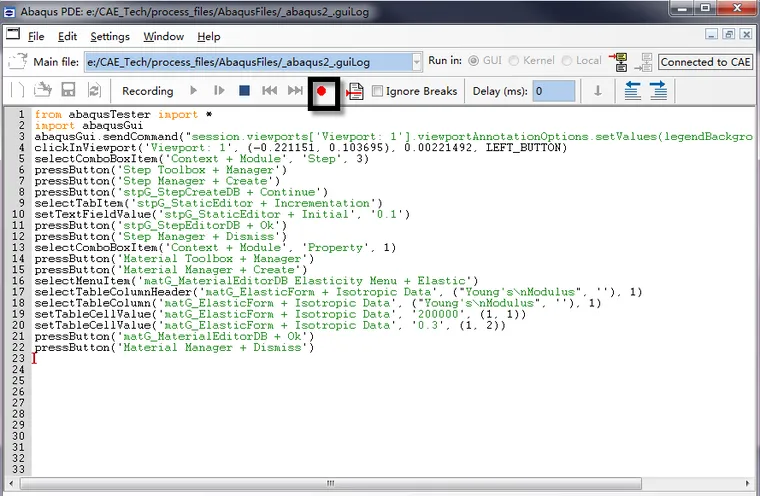Click the Delay (ms) input field
The image size is (760, 496).
pyautogui.click(x=554, y=91)
